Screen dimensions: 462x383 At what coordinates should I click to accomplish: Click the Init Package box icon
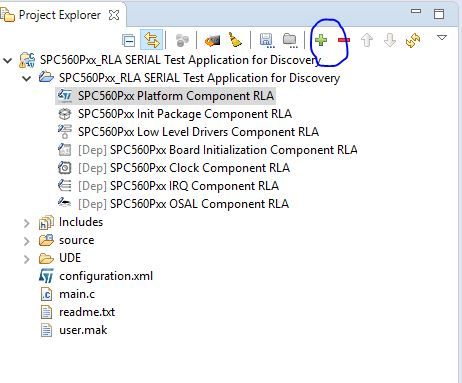[x=65, y=114]
